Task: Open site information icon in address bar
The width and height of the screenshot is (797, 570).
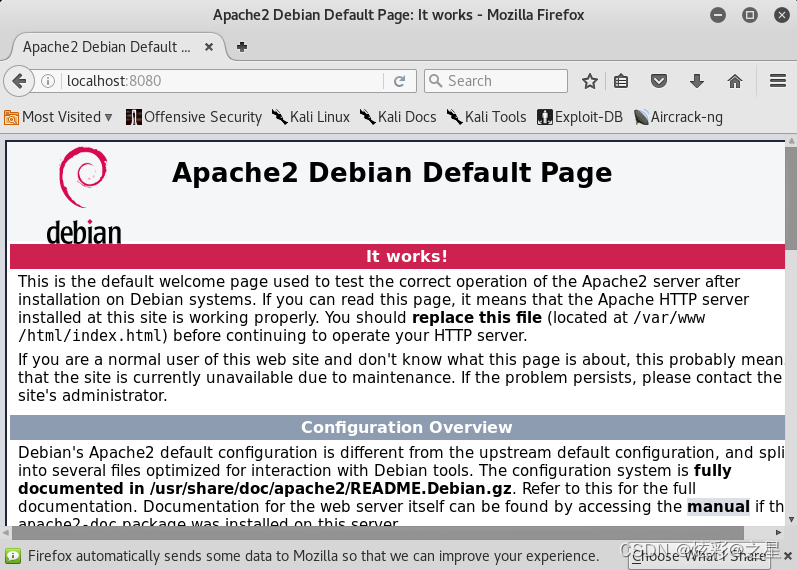Action: (48, 81)
